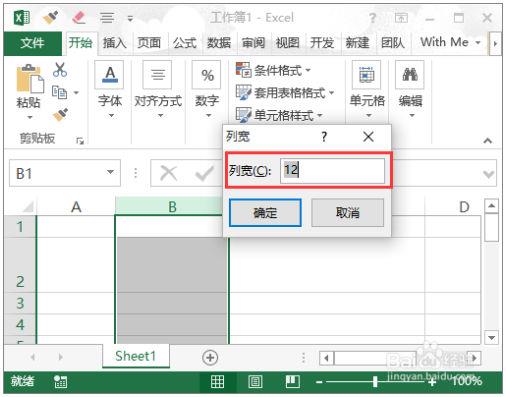Select row 3 header
Screen dimensions: 506x397
(x=20, y=303)
